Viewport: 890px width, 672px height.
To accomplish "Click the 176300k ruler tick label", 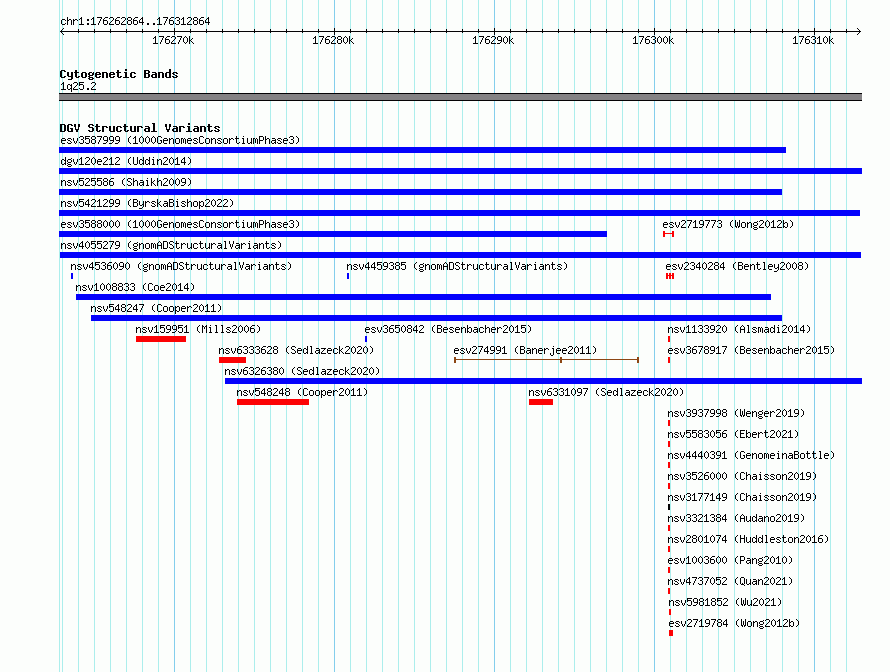I will [653, 40].
